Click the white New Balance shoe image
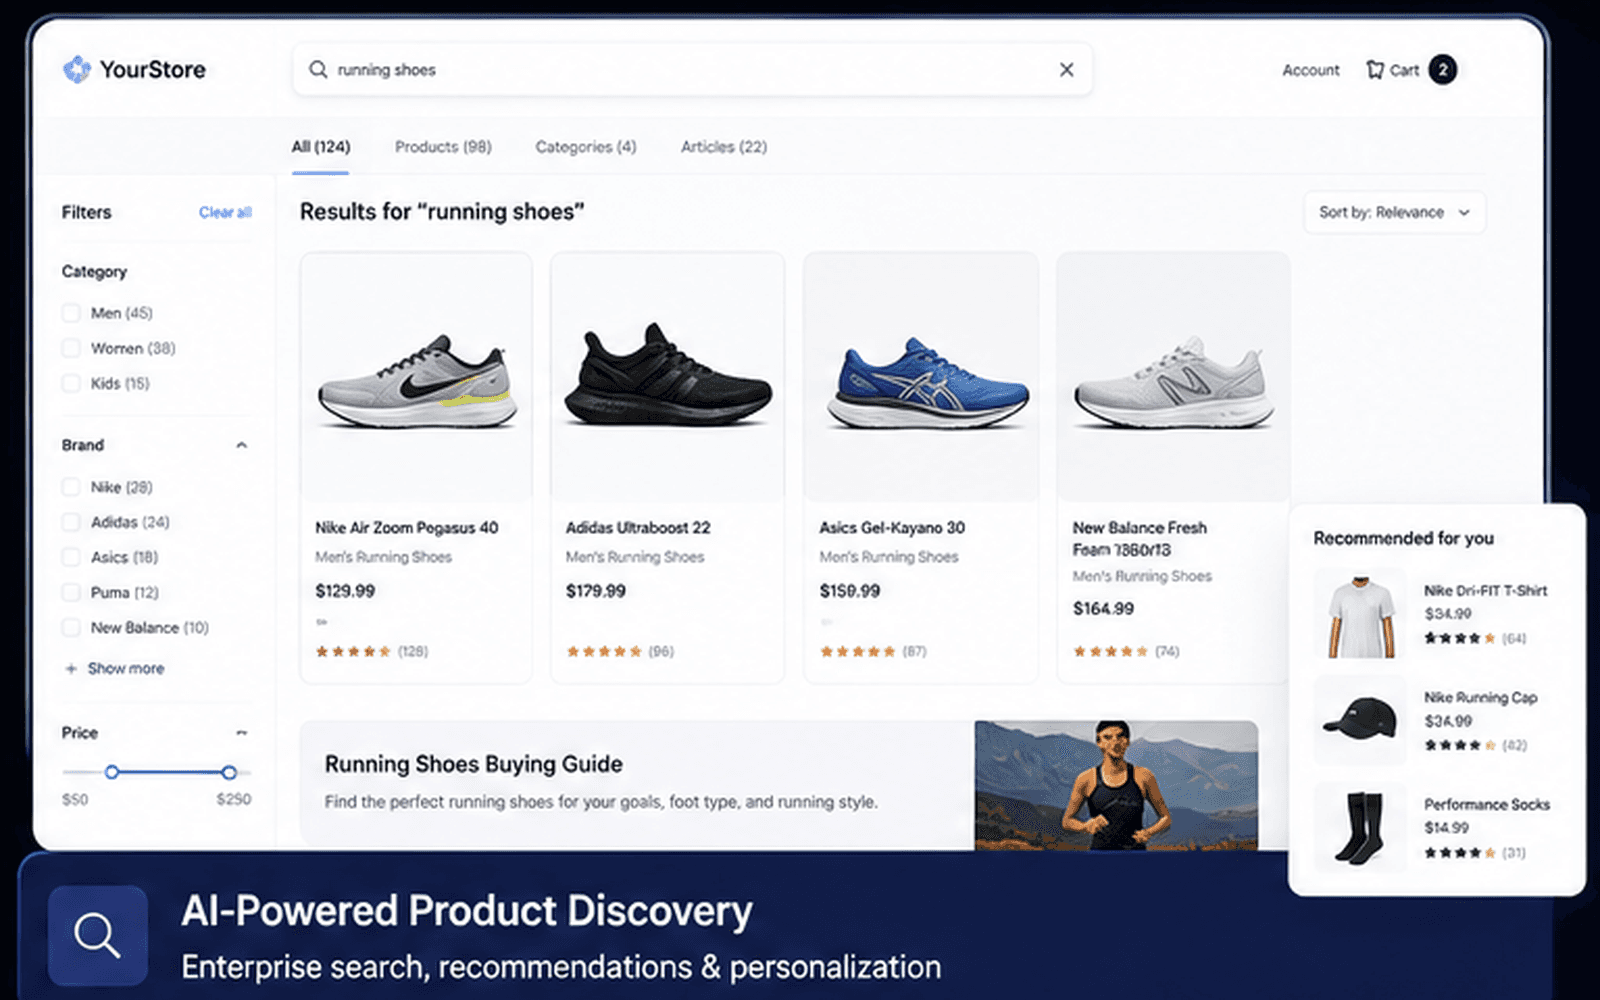The height and width of the screenshot is (1000, 1600). click(x=1173, y=384)
